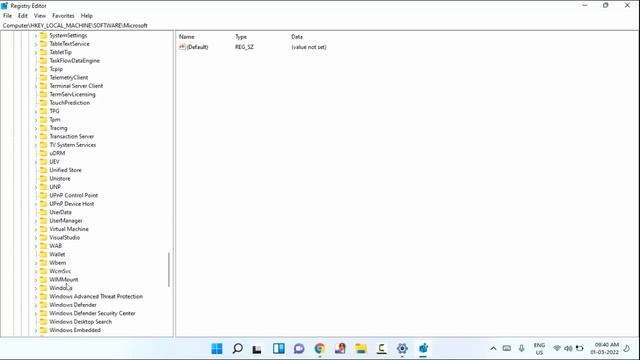Expand the Windows Advanced Threat Protection key
This screenshot has height=360, width=640.
click(x=36, y=297)
